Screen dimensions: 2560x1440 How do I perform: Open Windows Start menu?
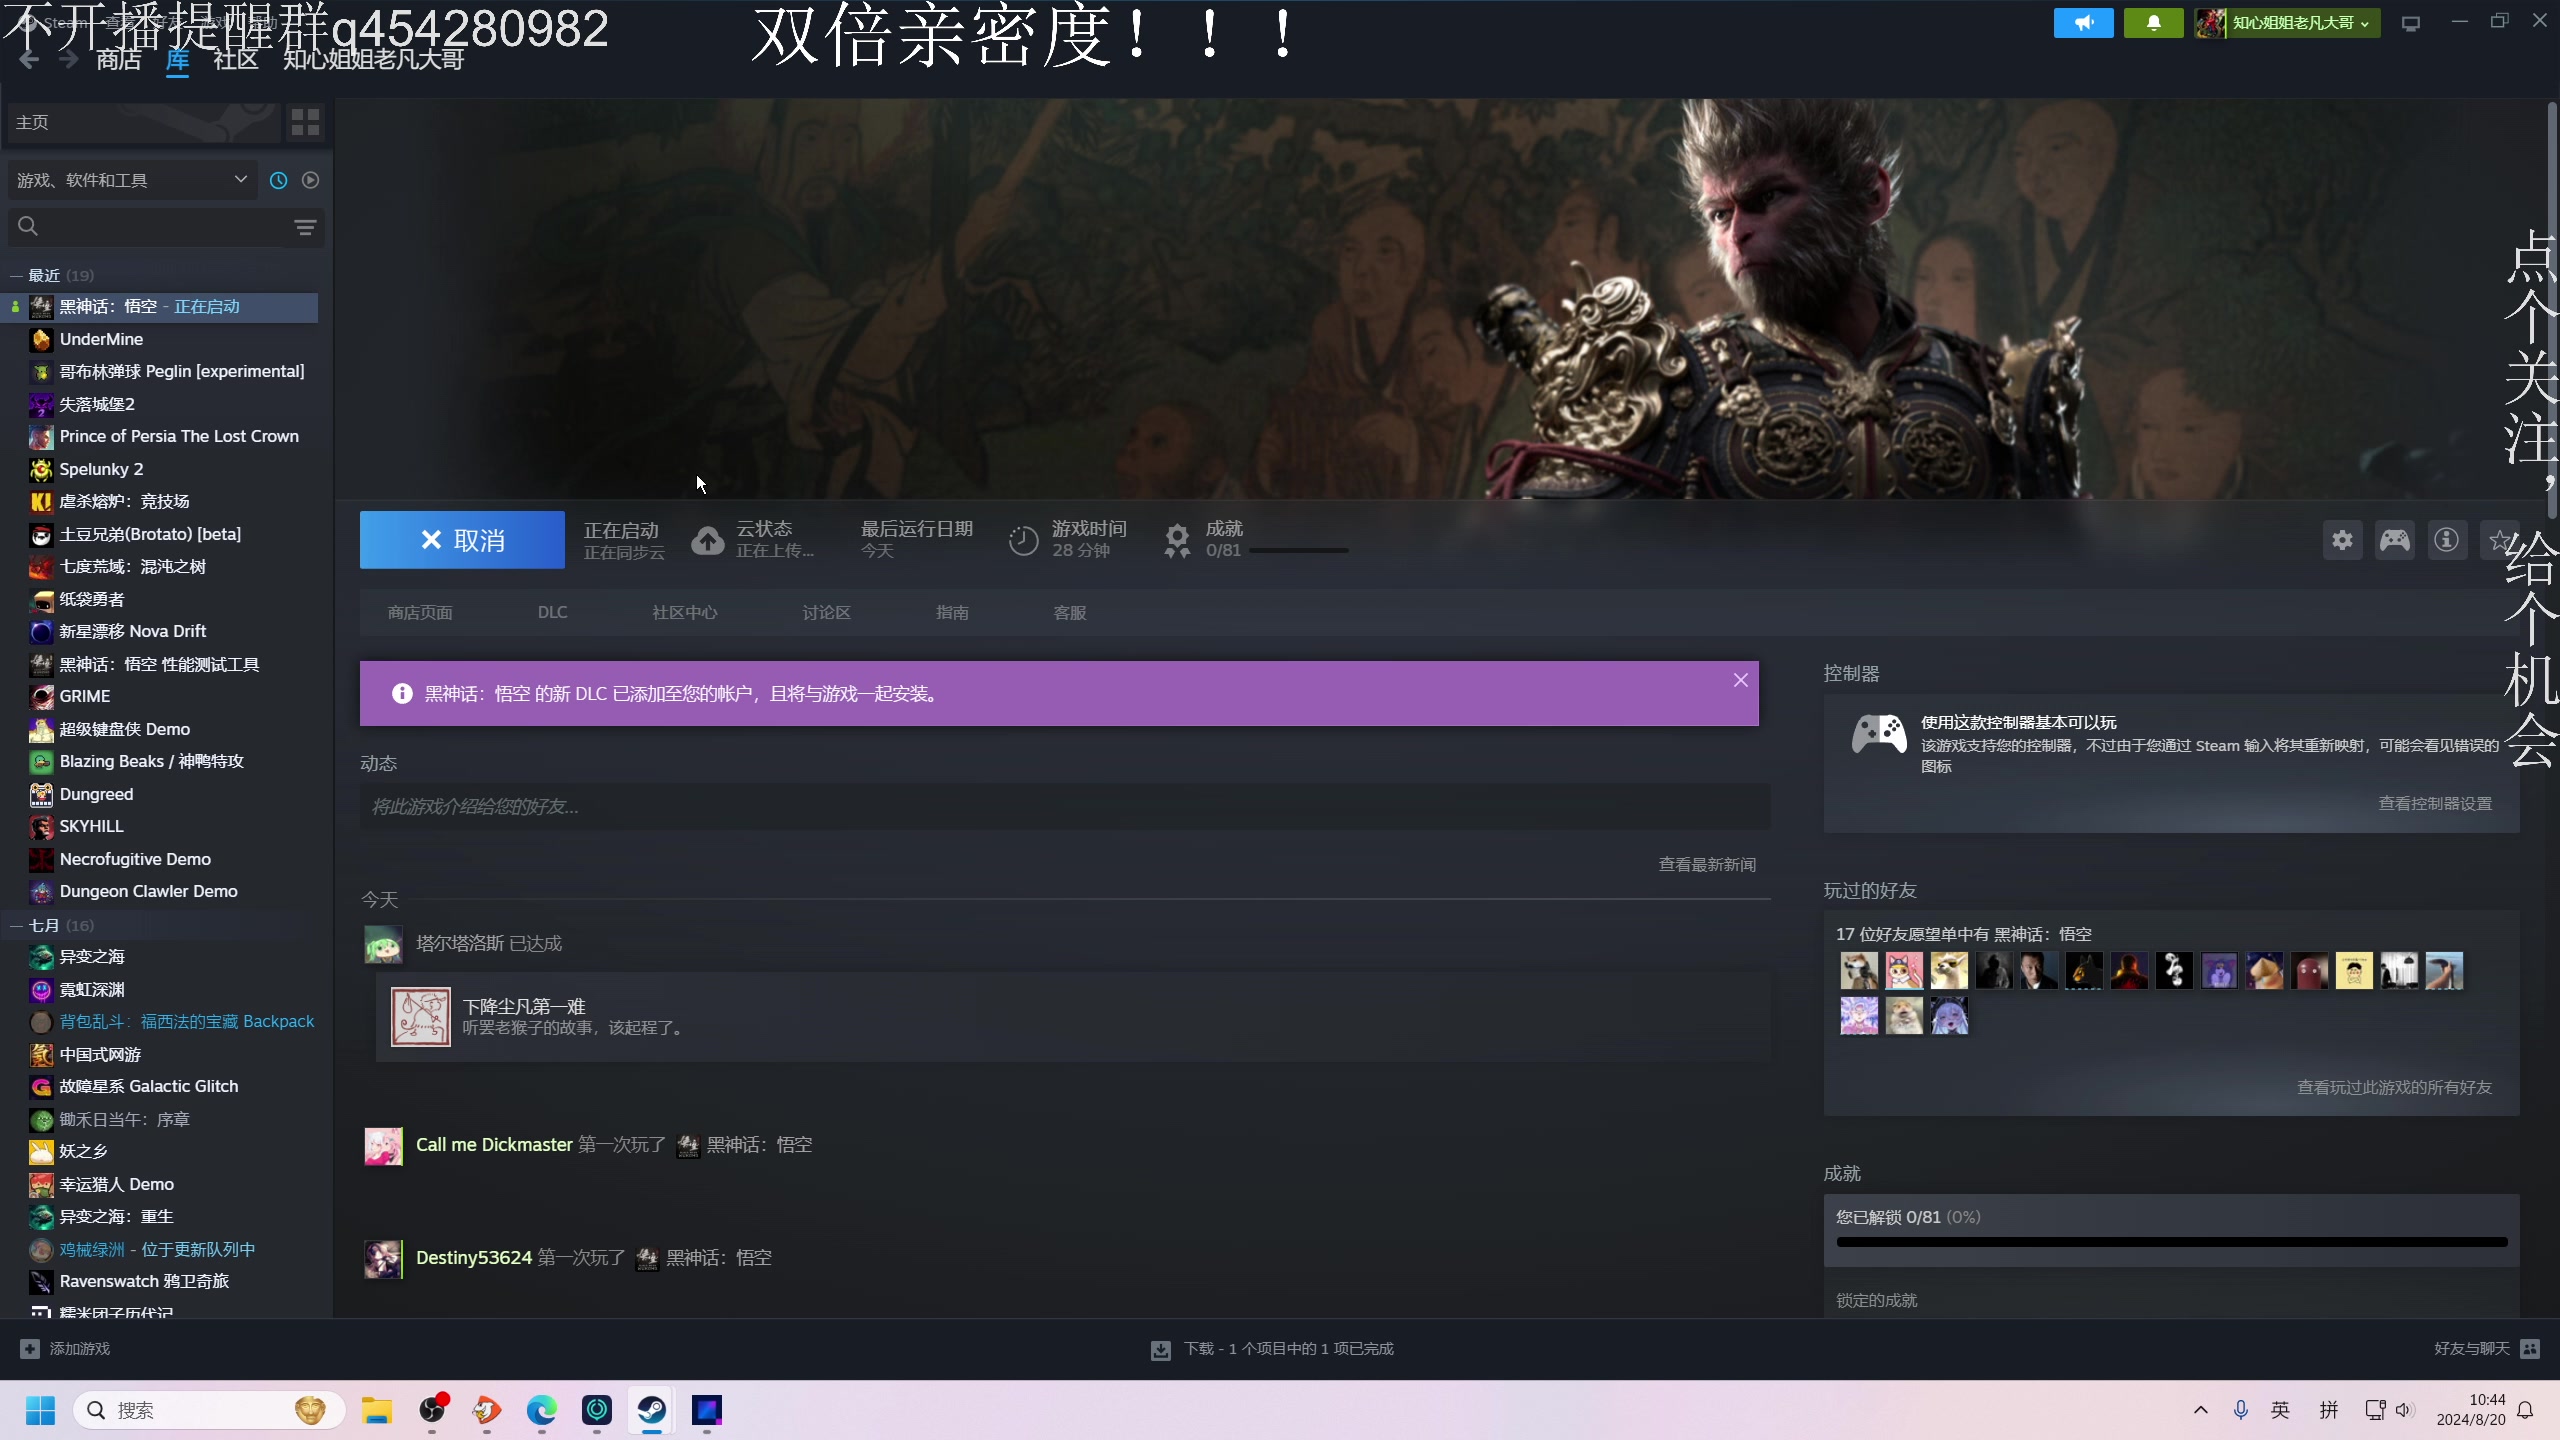tap(40, 1410)
